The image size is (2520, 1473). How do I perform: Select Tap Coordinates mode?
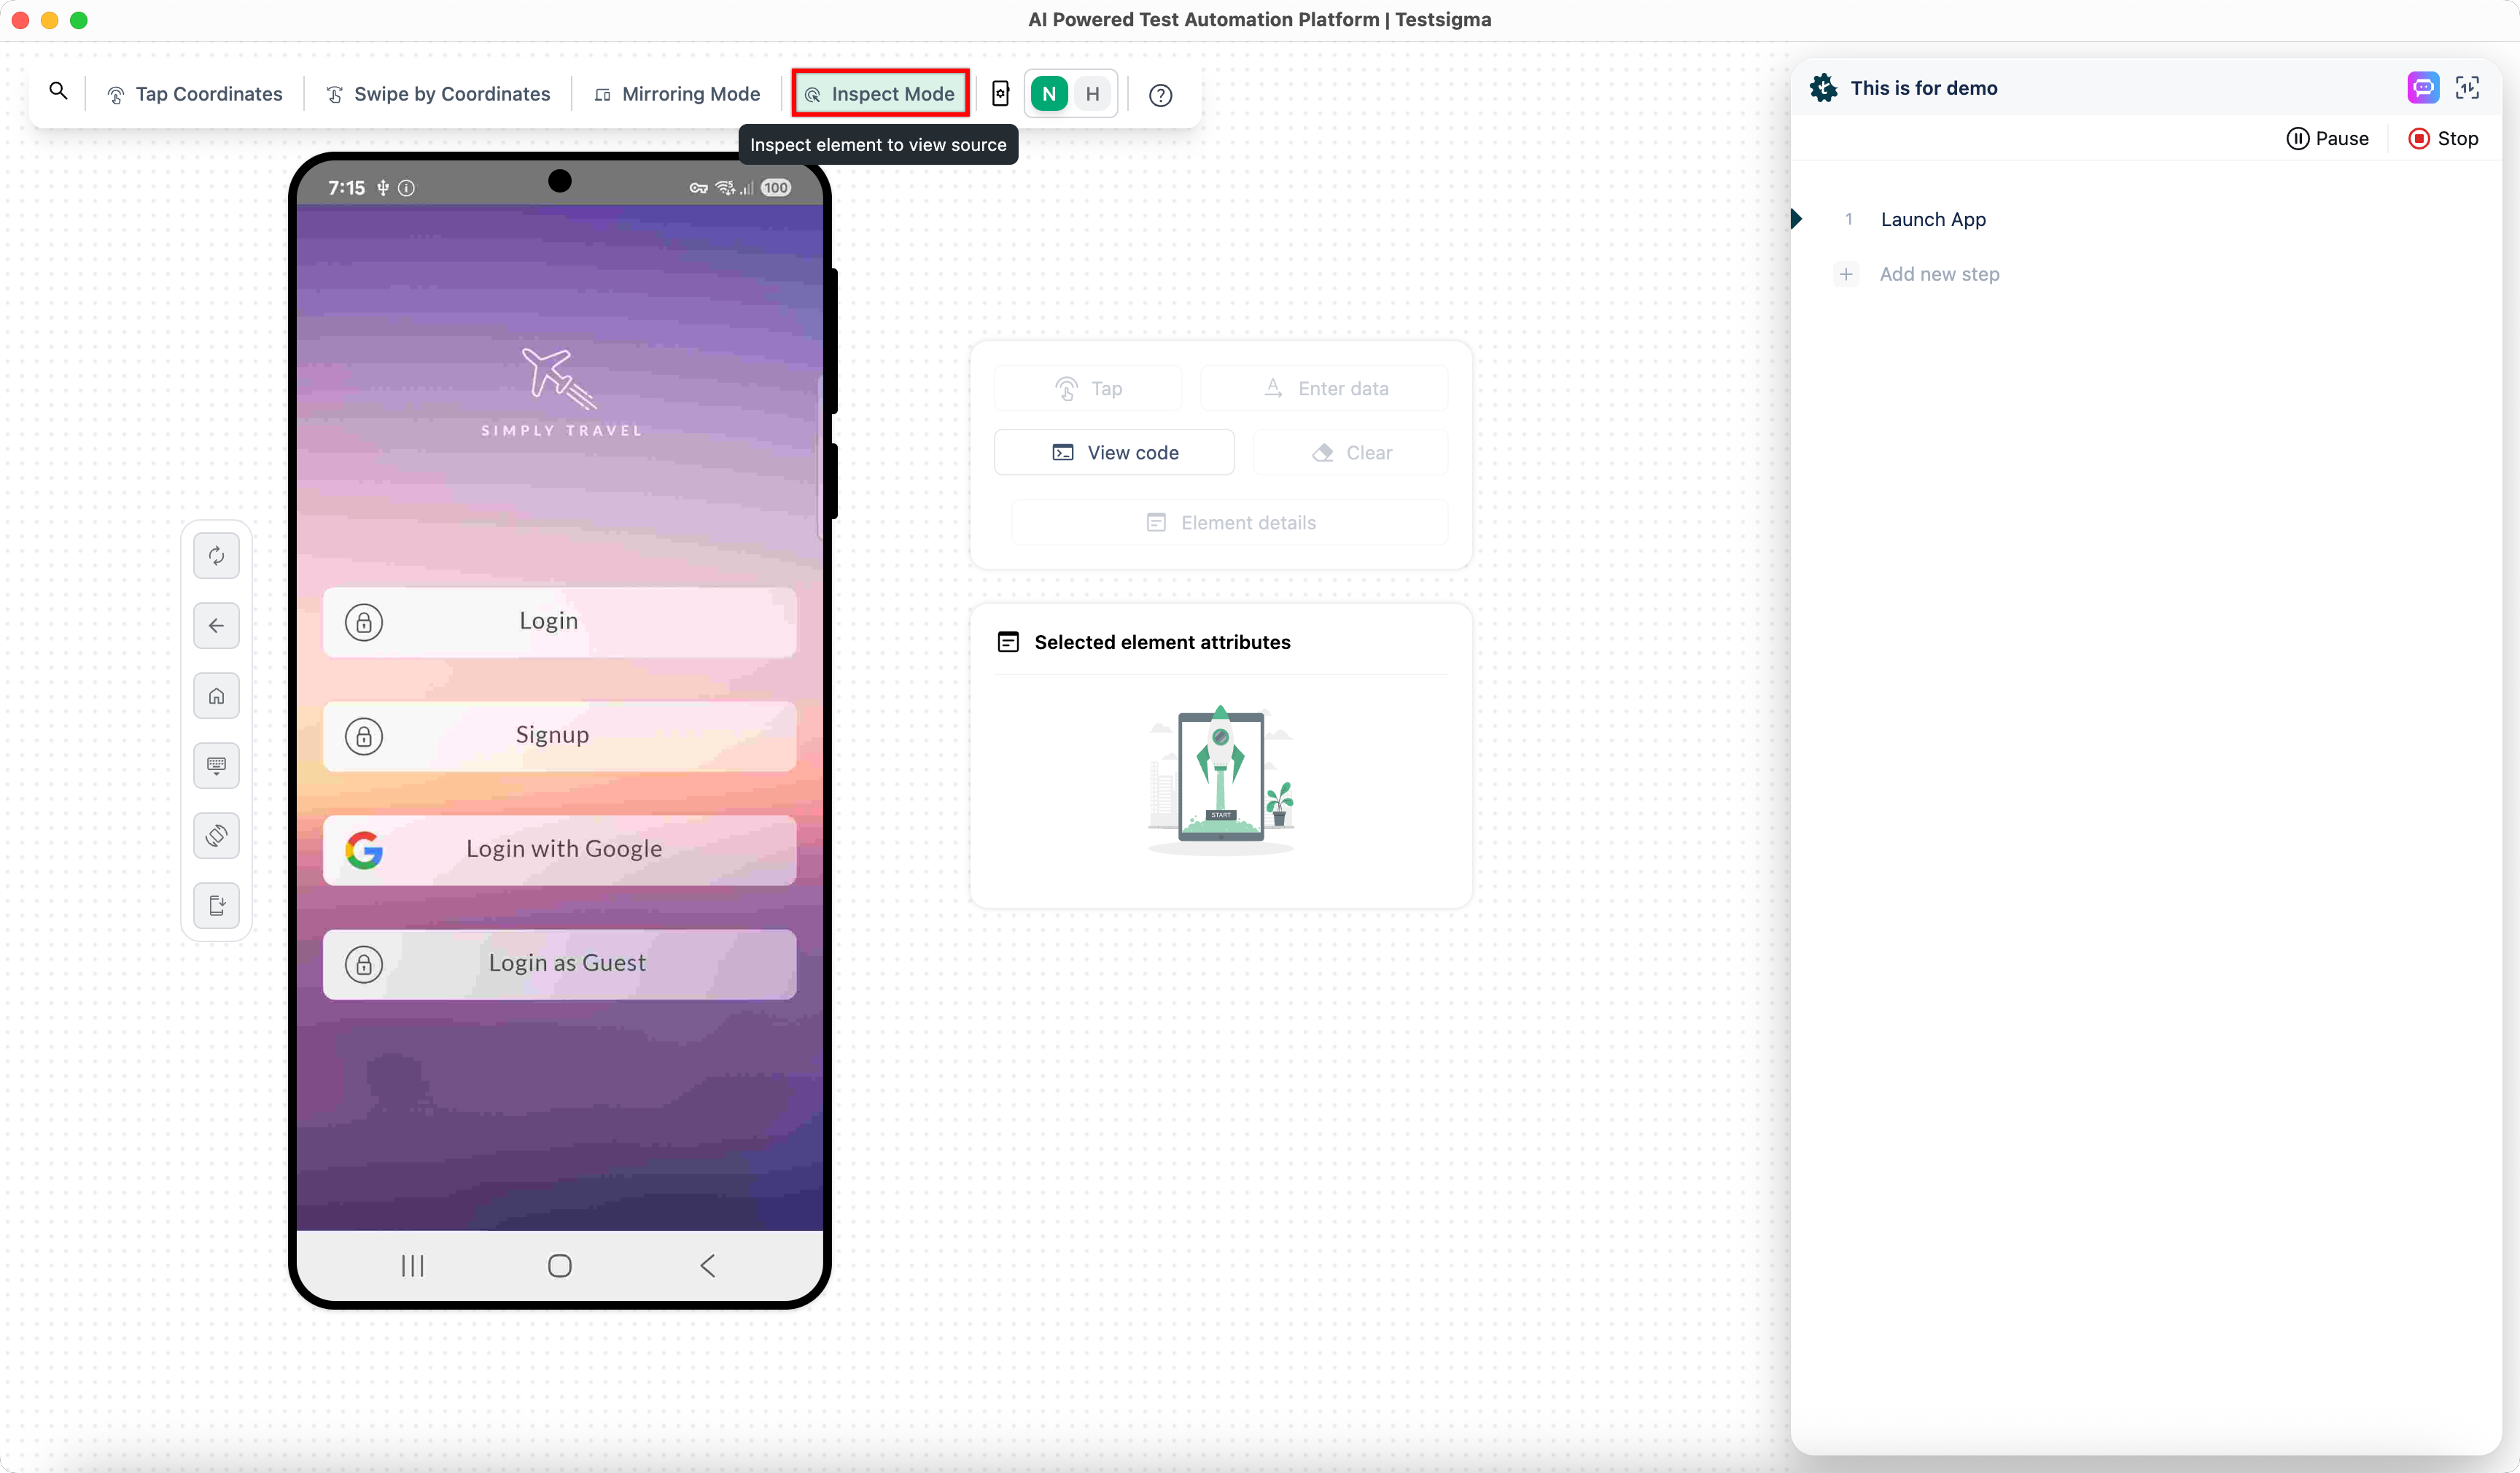[x=195, y=94]
